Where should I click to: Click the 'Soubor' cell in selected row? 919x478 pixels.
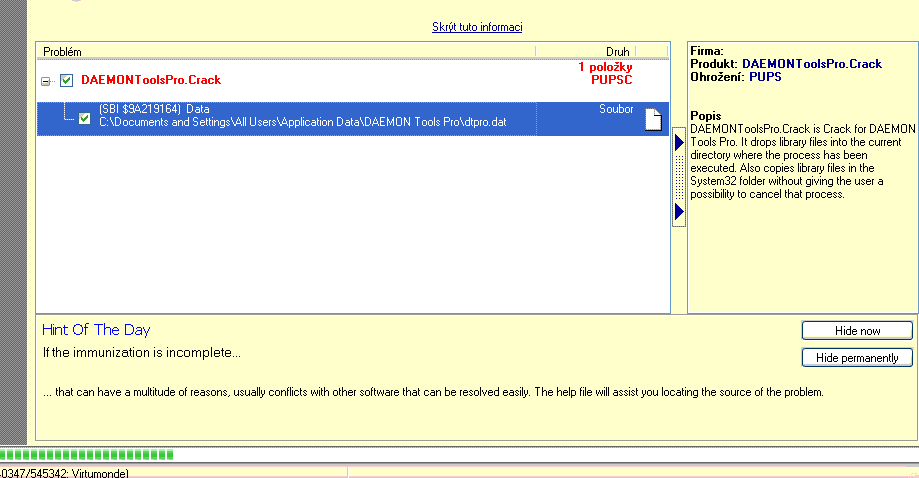click(x=615, y=109)
